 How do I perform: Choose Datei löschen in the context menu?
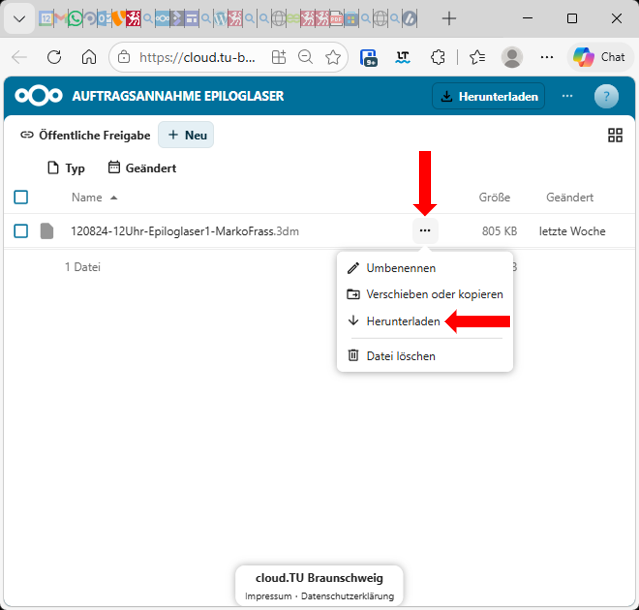[400, 355]
